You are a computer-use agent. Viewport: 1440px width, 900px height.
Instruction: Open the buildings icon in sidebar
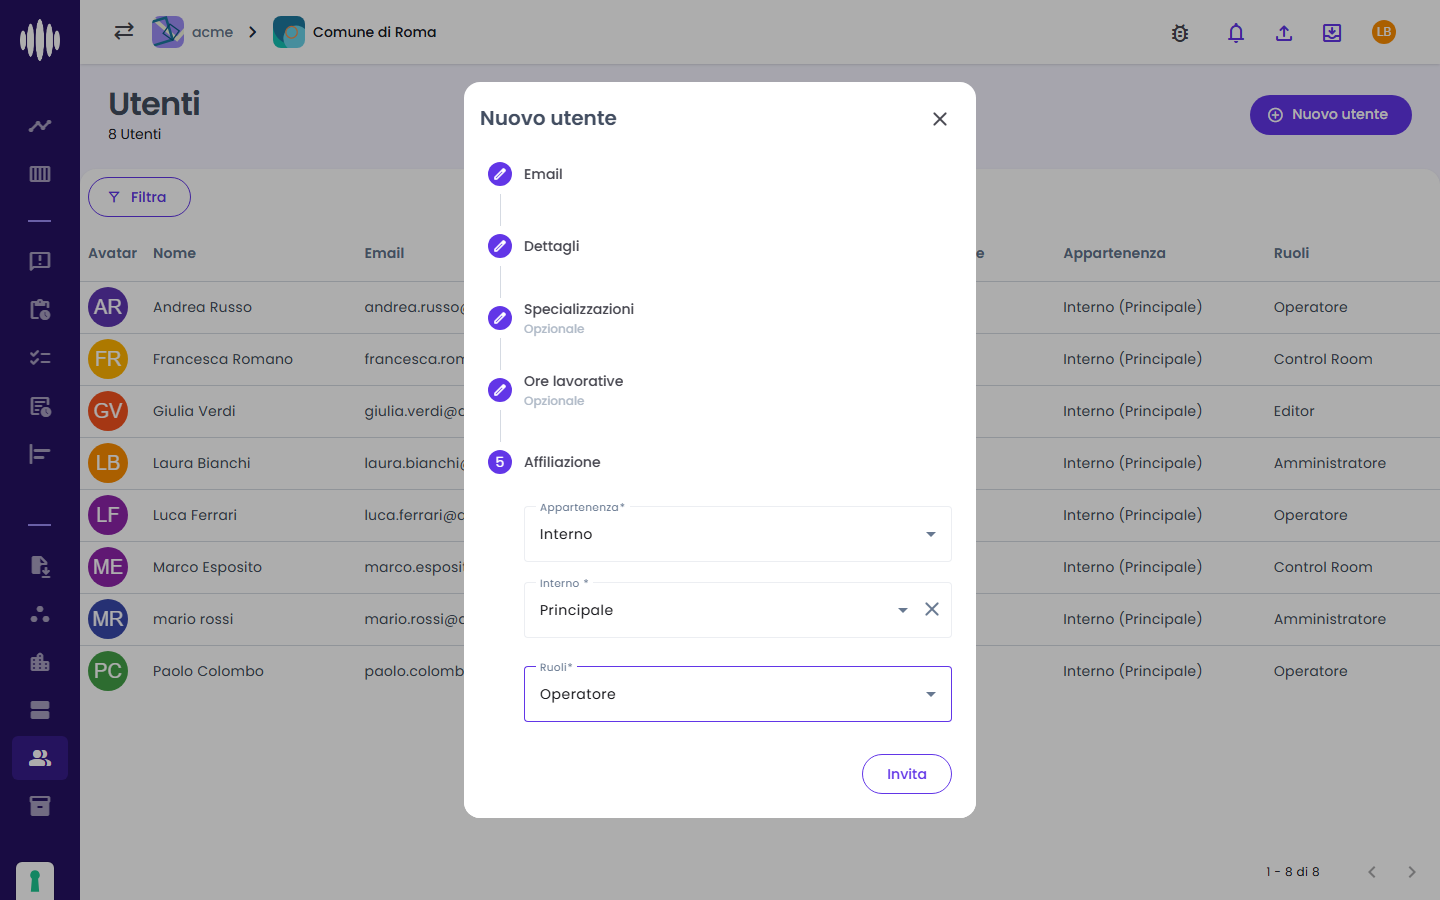pyautogui.click(x=40, y=662)
